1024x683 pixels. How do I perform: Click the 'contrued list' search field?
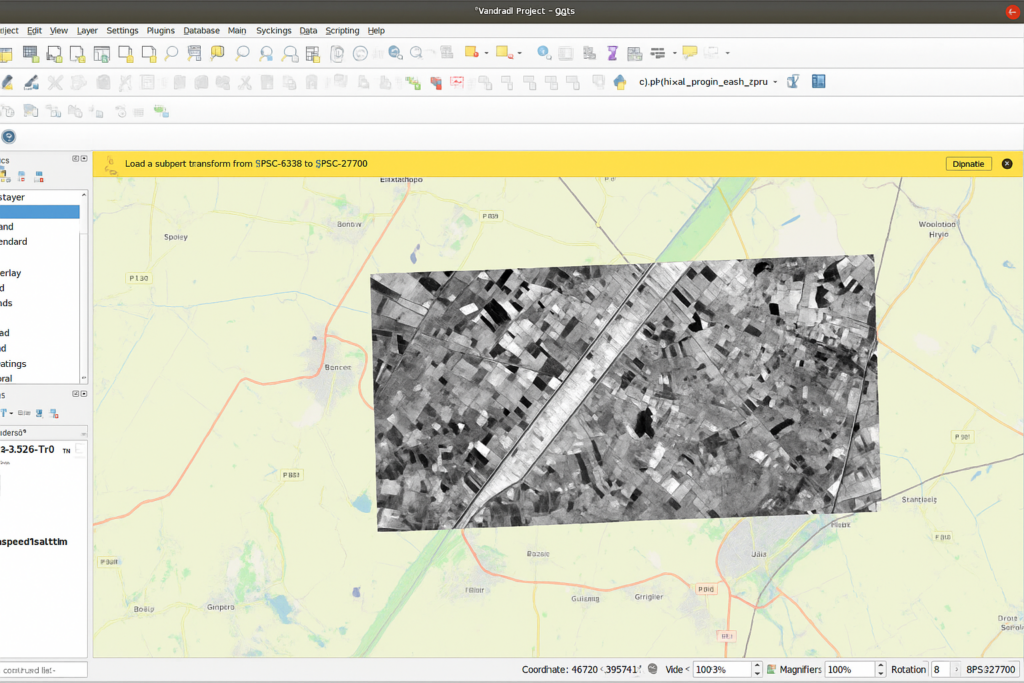43,670
